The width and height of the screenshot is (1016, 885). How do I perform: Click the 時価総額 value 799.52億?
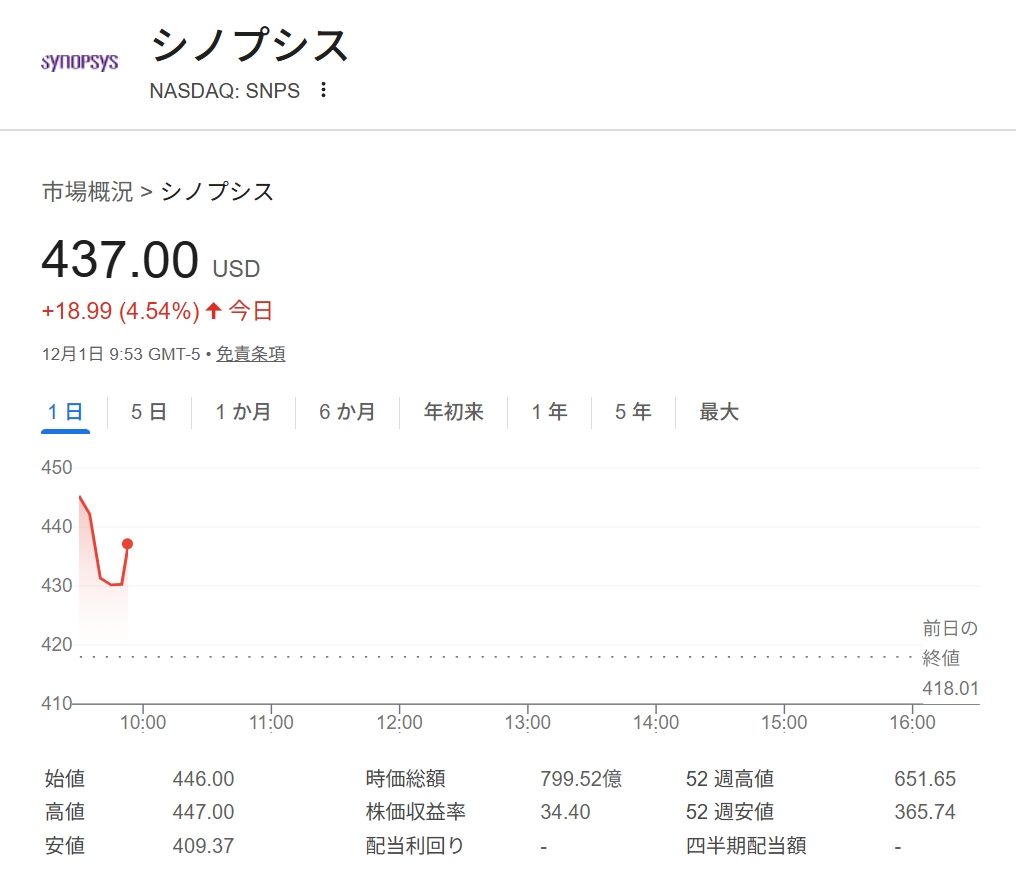pyautogui.click(x=581, y=779)
